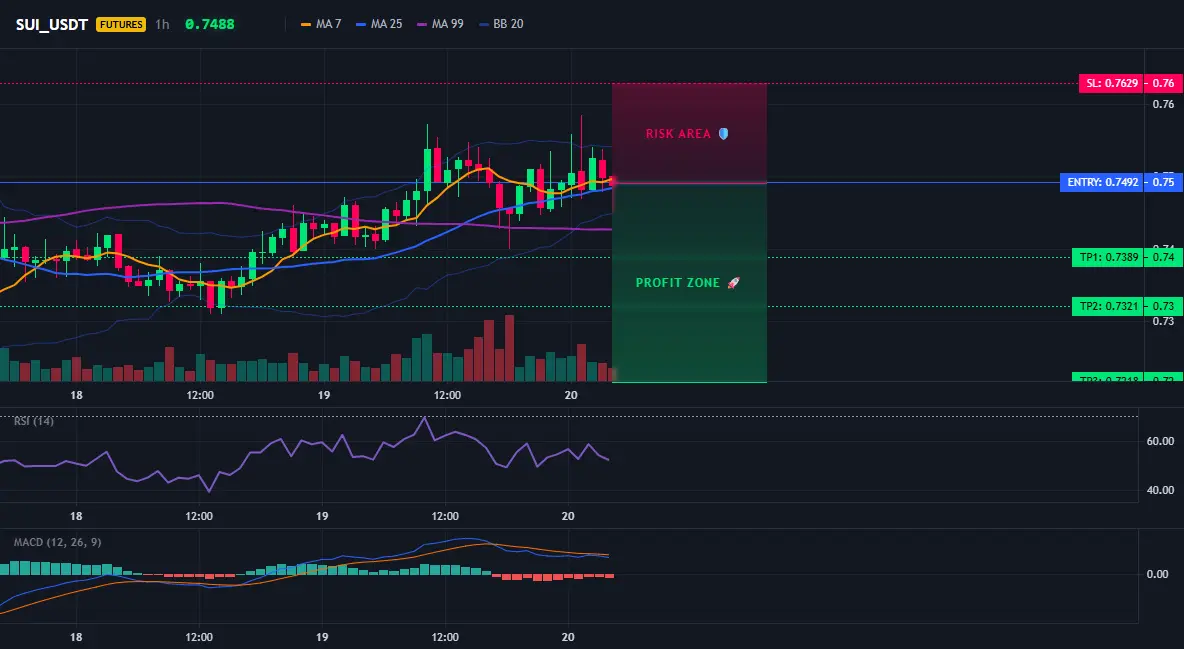Click the RISK AREA label text
The image size is (1184, 649).
tap(678, 134)
